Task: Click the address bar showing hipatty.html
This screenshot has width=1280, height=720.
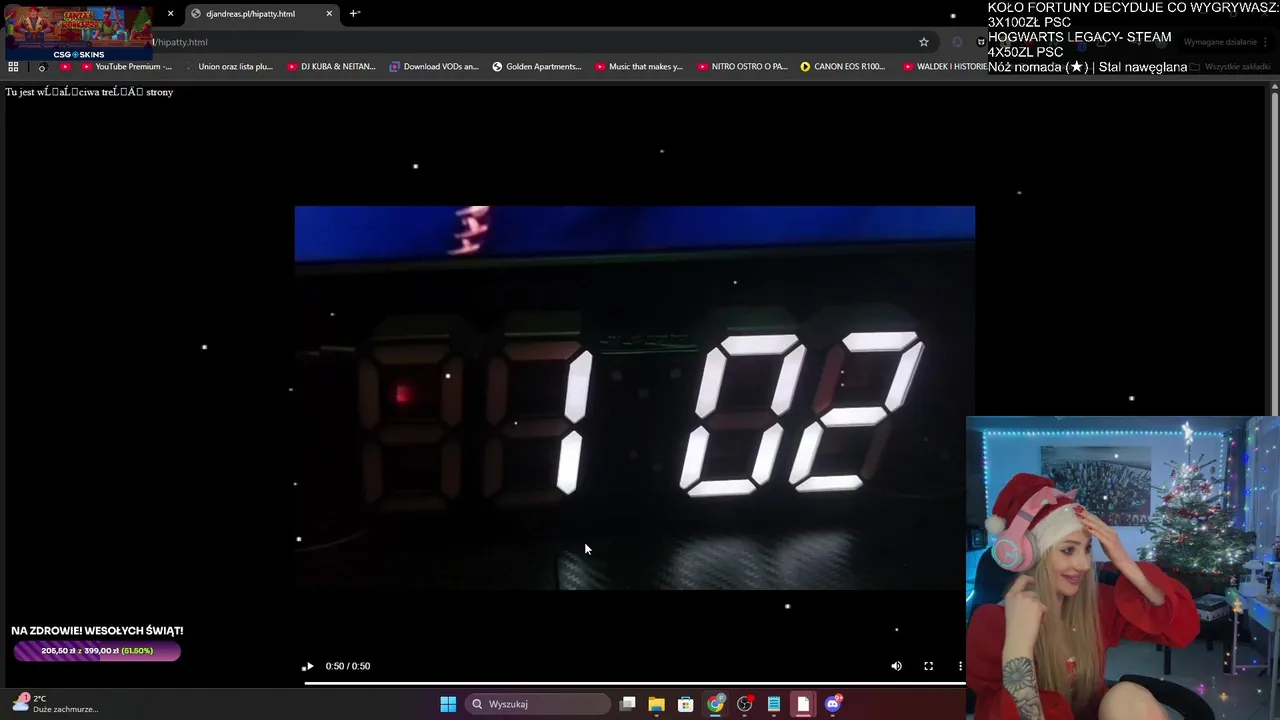Action: click(x=530, y=42)
